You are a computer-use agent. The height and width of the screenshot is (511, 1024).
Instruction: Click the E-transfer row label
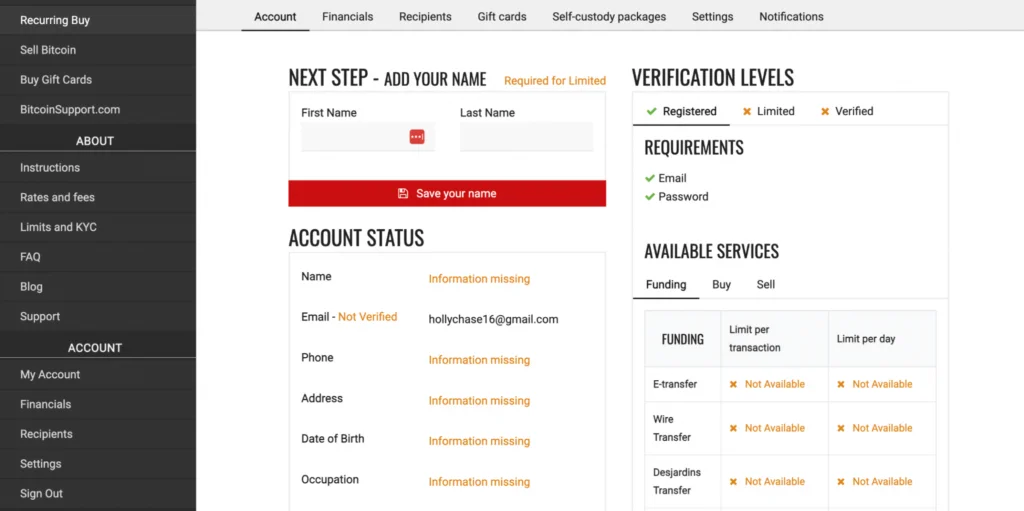point(675,384)
